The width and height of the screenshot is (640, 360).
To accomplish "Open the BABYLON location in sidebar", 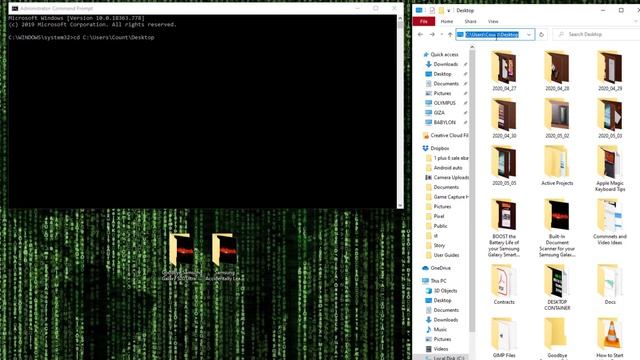I will 444,122.
